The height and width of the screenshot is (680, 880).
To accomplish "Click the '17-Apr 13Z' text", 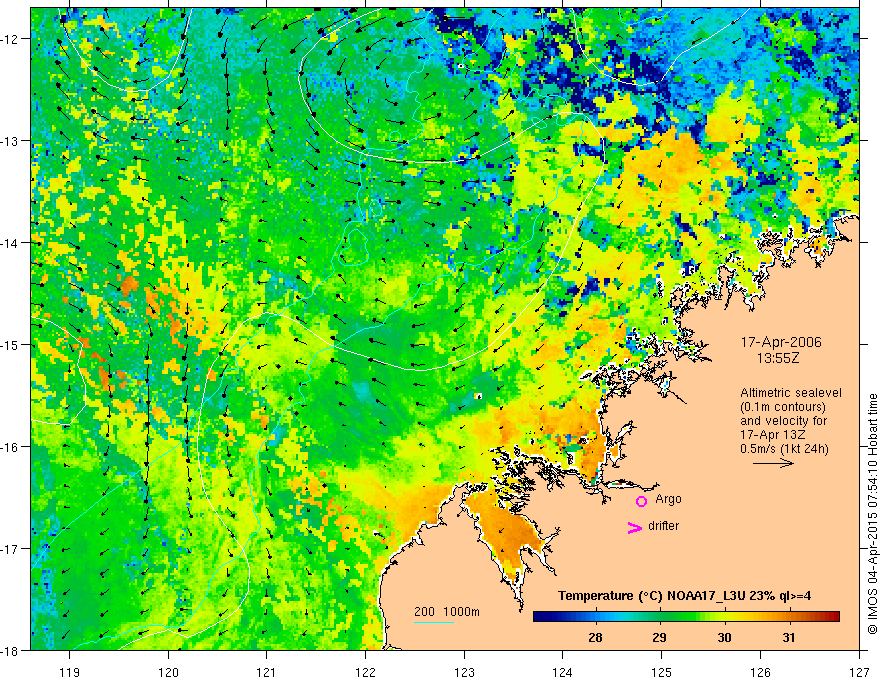I will coord(772,435).
